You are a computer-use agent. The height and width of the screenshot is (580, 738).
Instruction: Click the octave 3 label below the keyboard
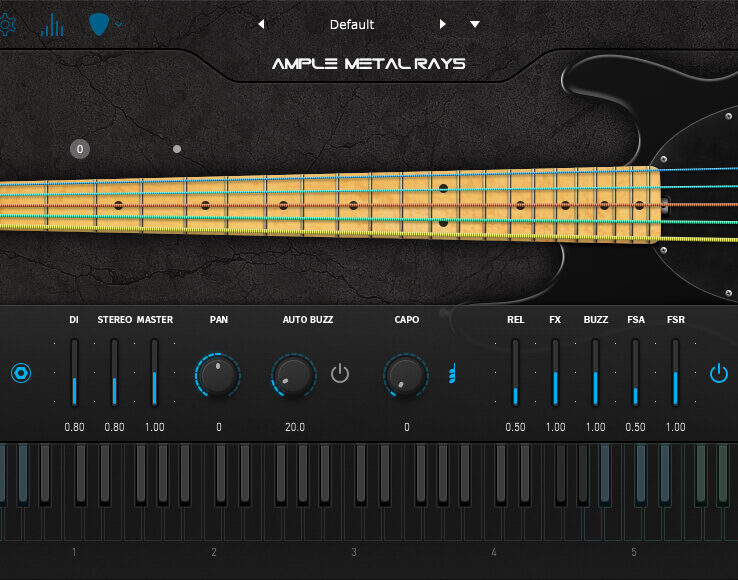coord(354,552)
